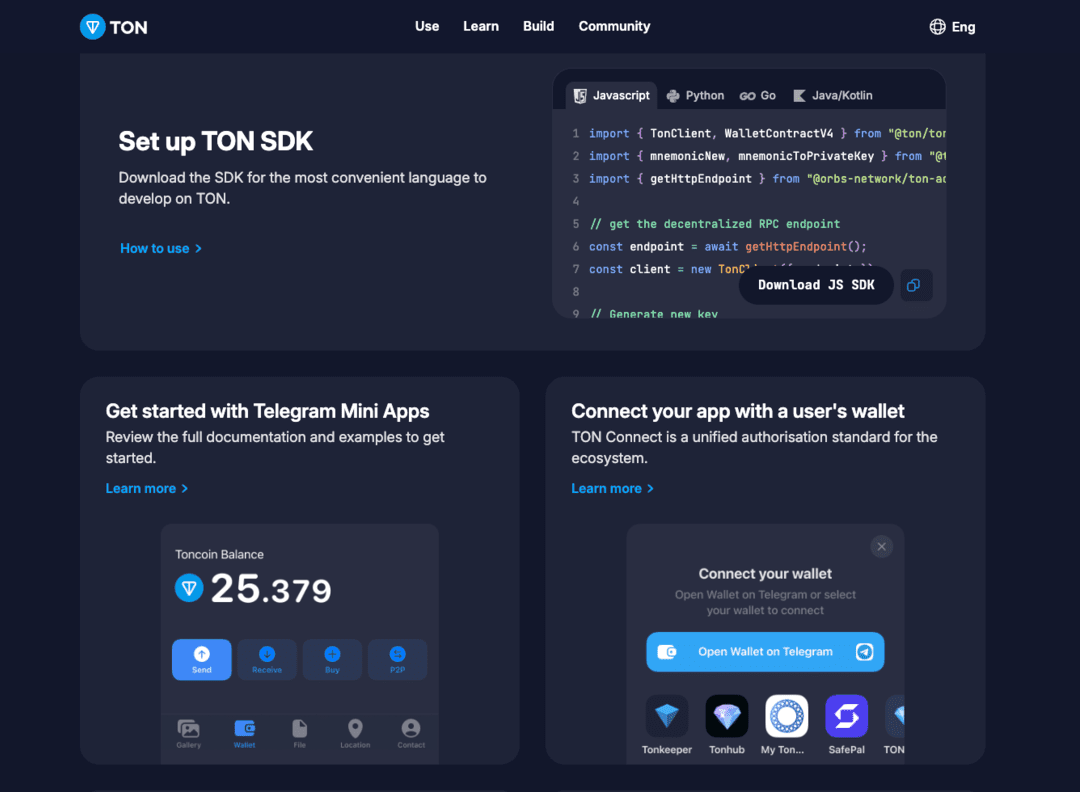The image size is (1080, 792).
Task: Follow the How to use link
Action: tap(161, 248)
